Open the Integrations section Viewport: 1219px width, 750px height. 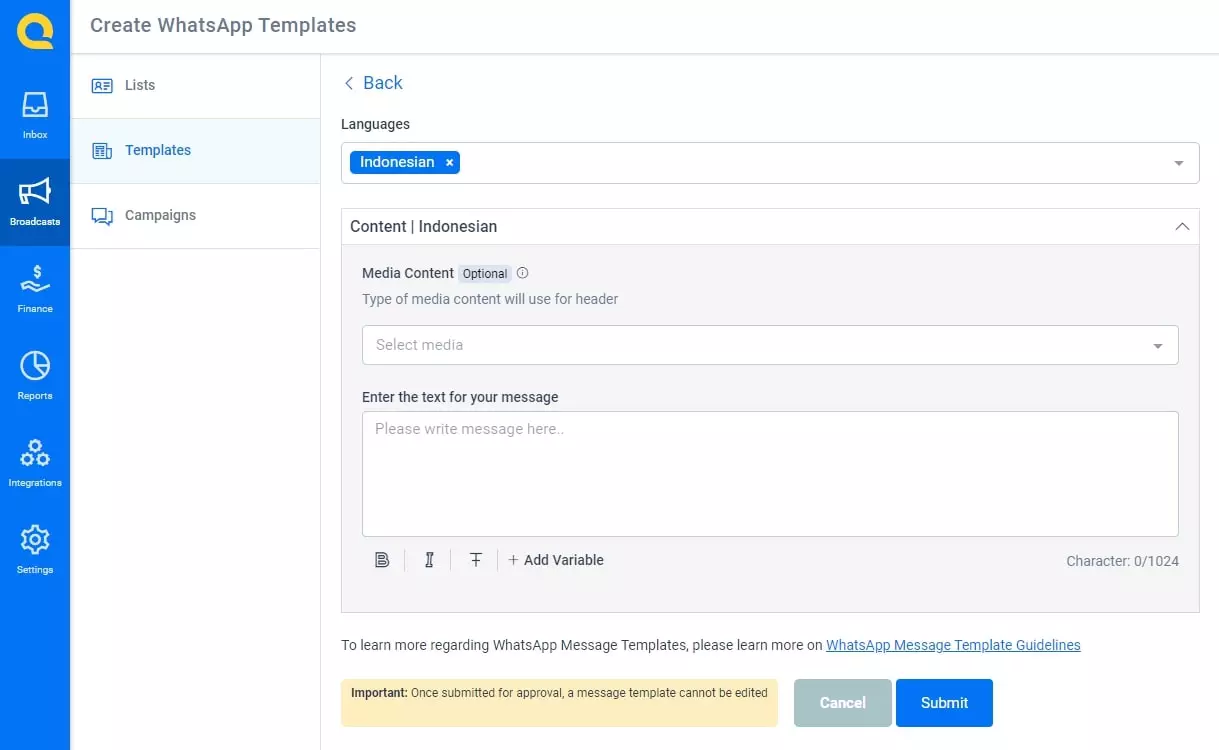click(x=35, y=463)
